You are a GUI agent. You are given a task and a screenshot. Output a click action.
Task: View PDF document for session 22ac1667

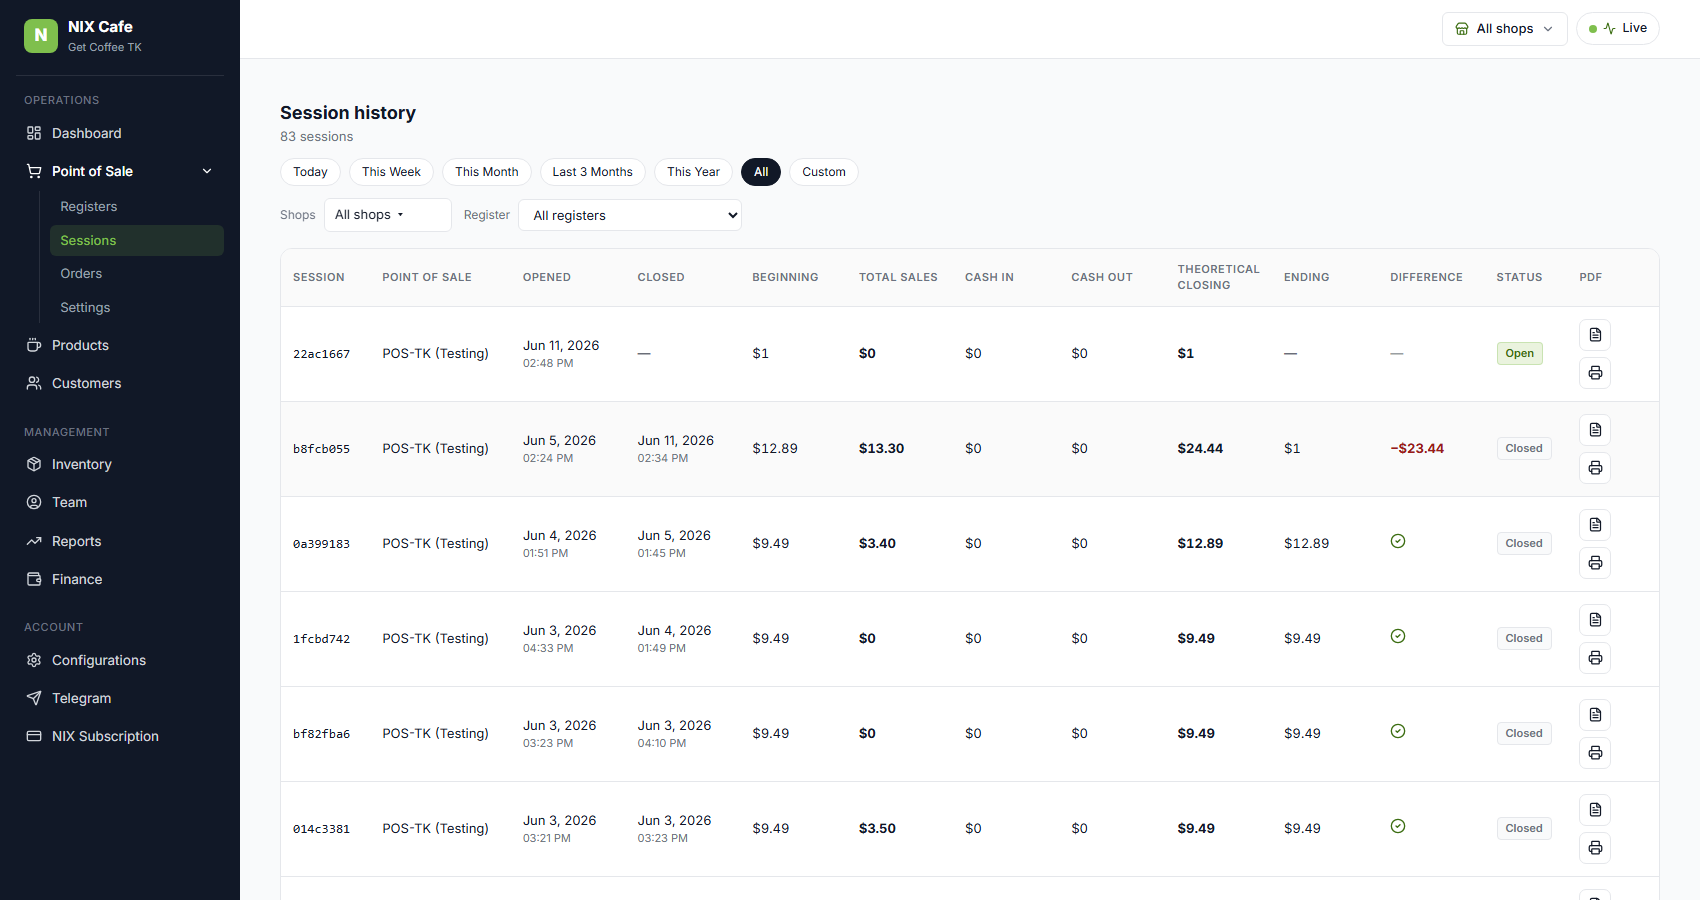[x=1595, y=335]
